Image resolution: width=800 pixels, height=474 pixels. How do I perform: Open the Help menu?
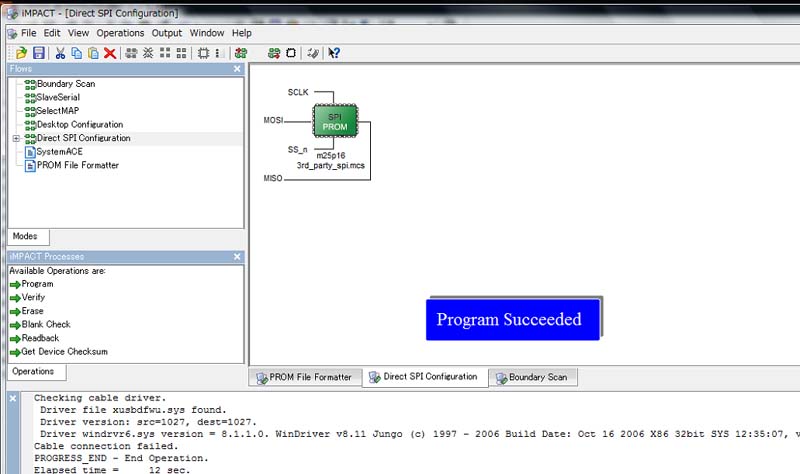pyautogui.click(x=242, y=33)
